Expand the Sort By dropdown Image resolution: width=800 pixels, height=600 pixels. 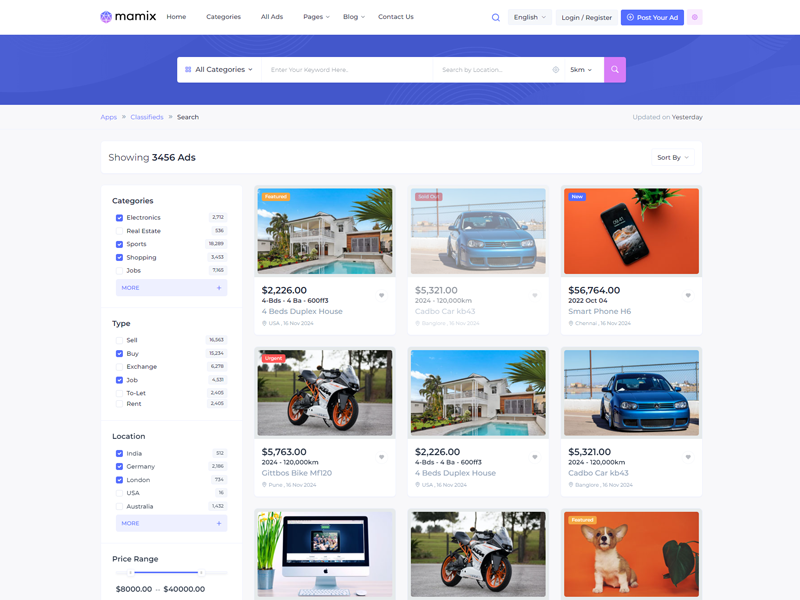coord(673,157)
